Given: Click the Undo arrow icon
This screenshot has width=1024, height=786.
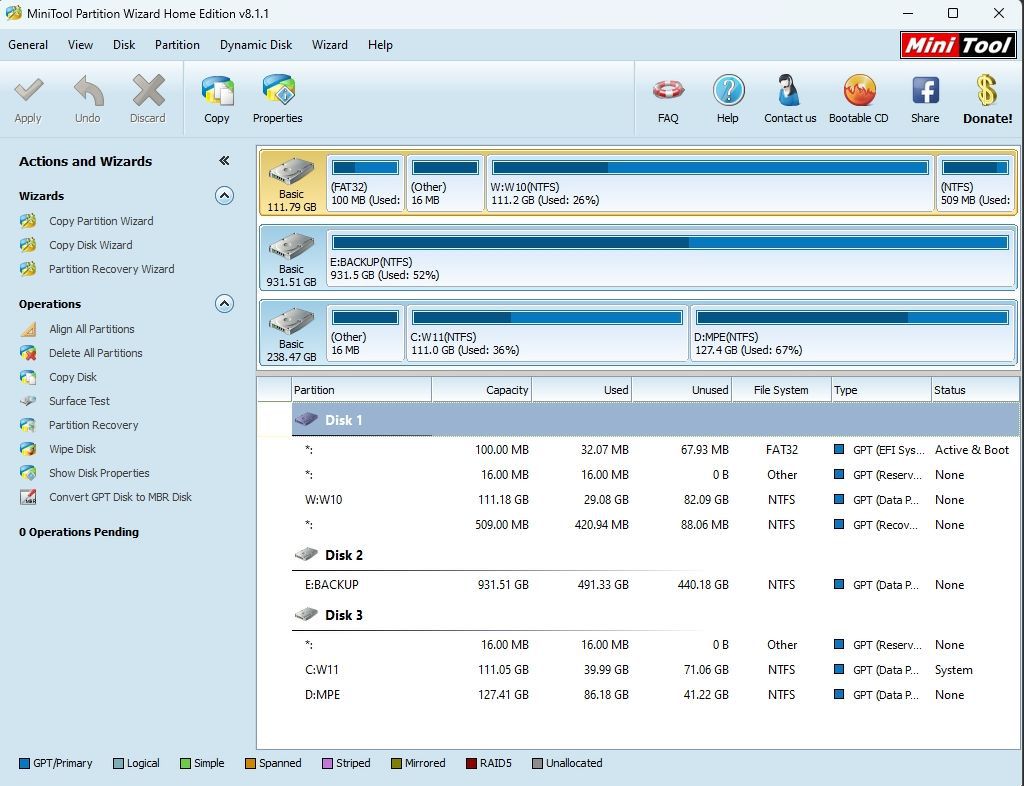Looking at the screenshot, I should coord(88,91).
